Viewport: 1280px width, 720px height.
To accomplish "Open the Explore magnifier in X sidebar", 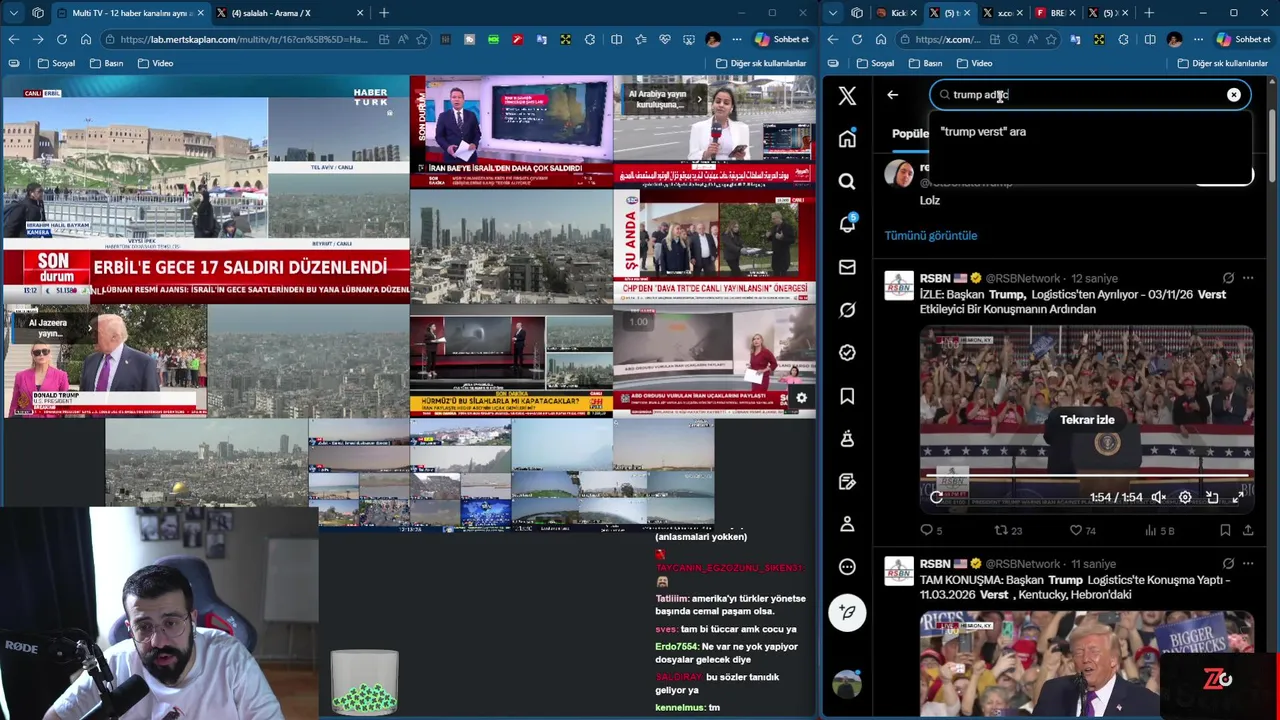I will click(x=847, y=181).
